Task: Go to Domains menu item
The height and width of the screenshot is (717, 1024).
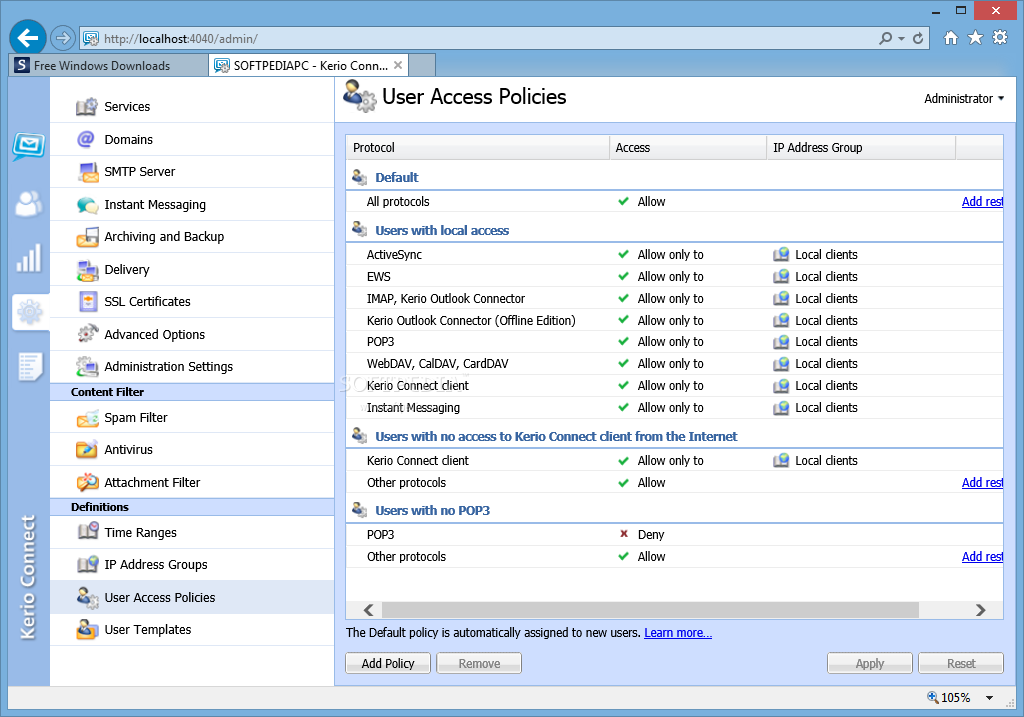Action: (x=129, y=140)
